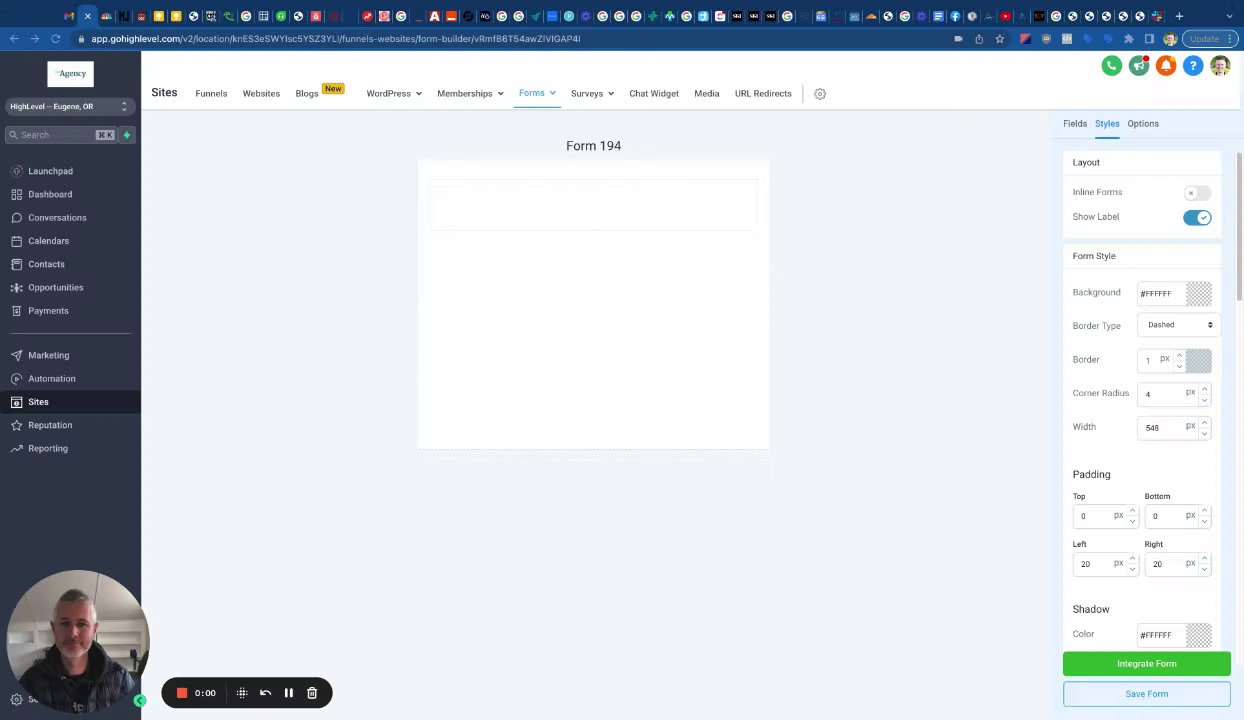
Task: Open the orange notifications bell
Action: 1165,66
